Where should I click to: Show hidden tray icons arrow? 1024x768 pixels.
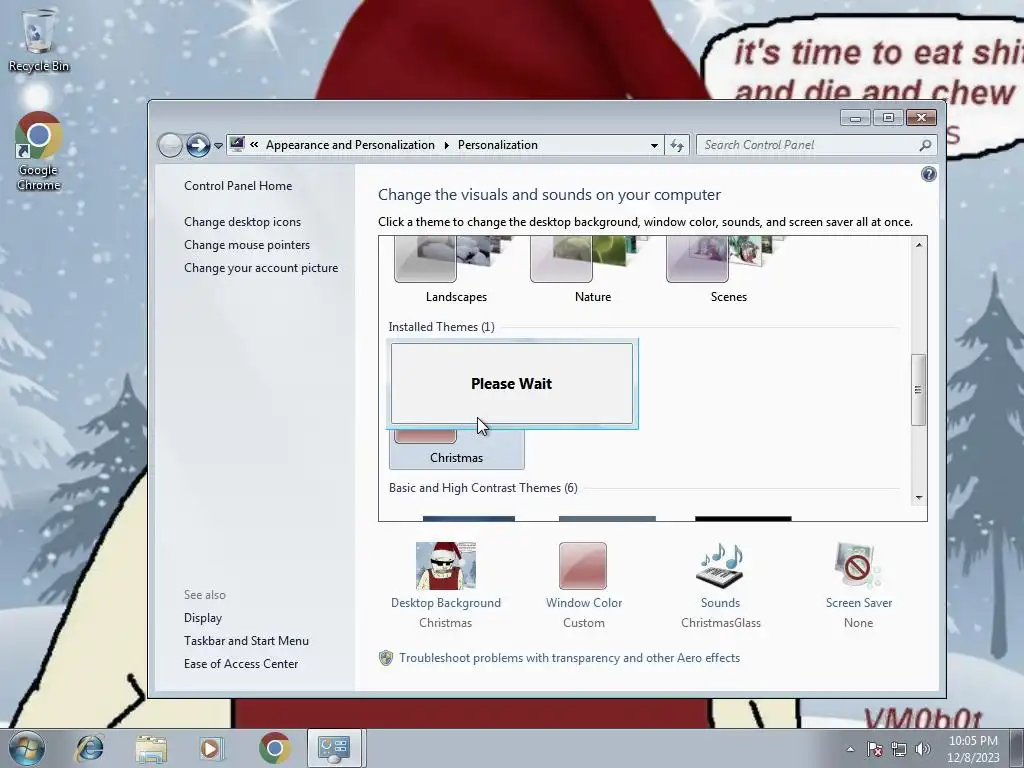point(850,749)
